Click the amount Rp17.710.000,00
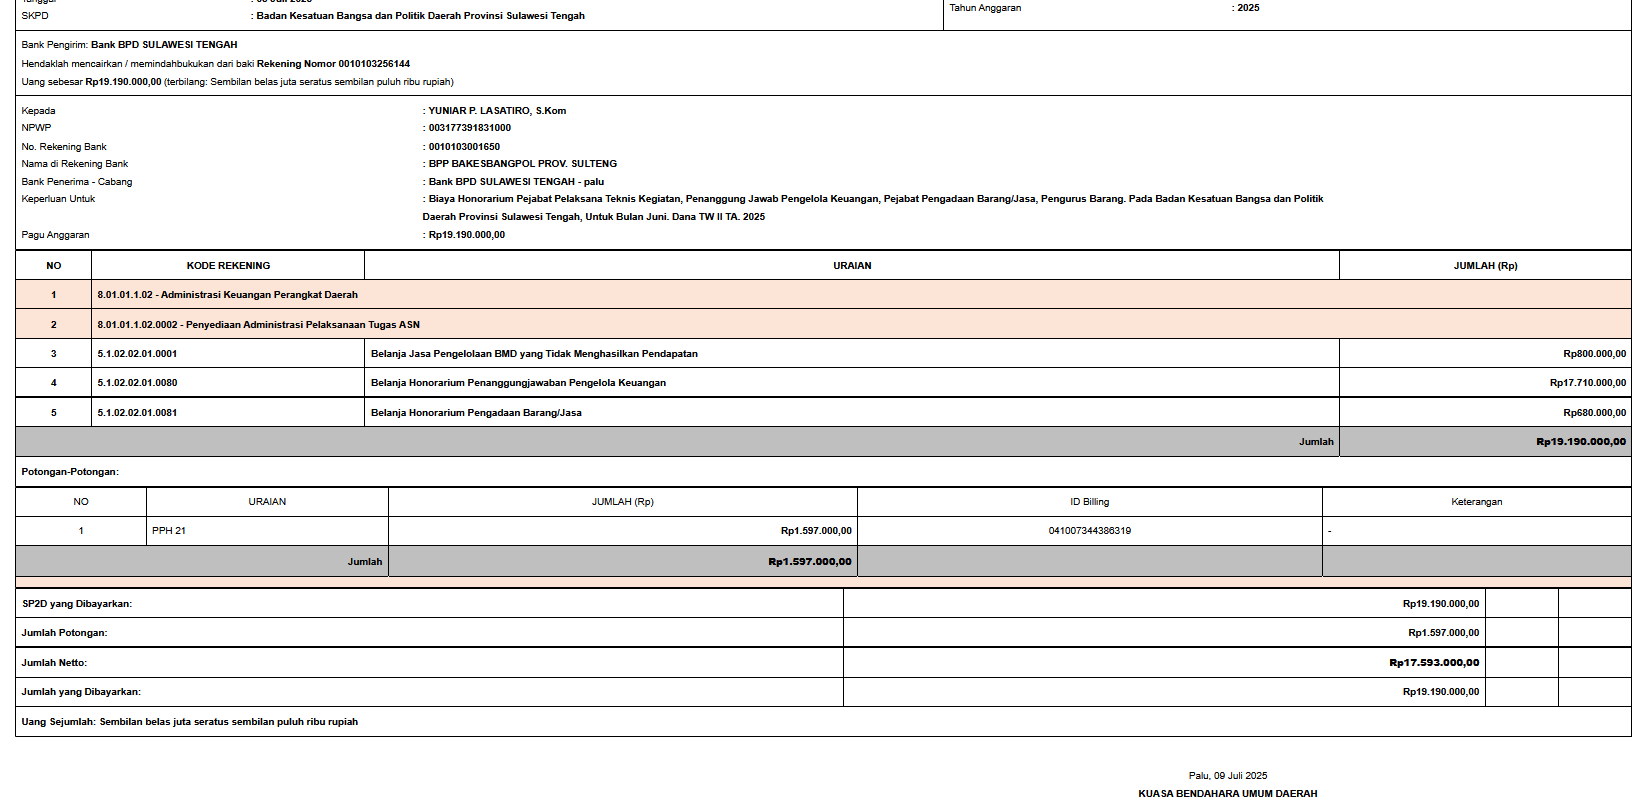This screenshot has height=801, width=1648. [x=1588, y=383]
